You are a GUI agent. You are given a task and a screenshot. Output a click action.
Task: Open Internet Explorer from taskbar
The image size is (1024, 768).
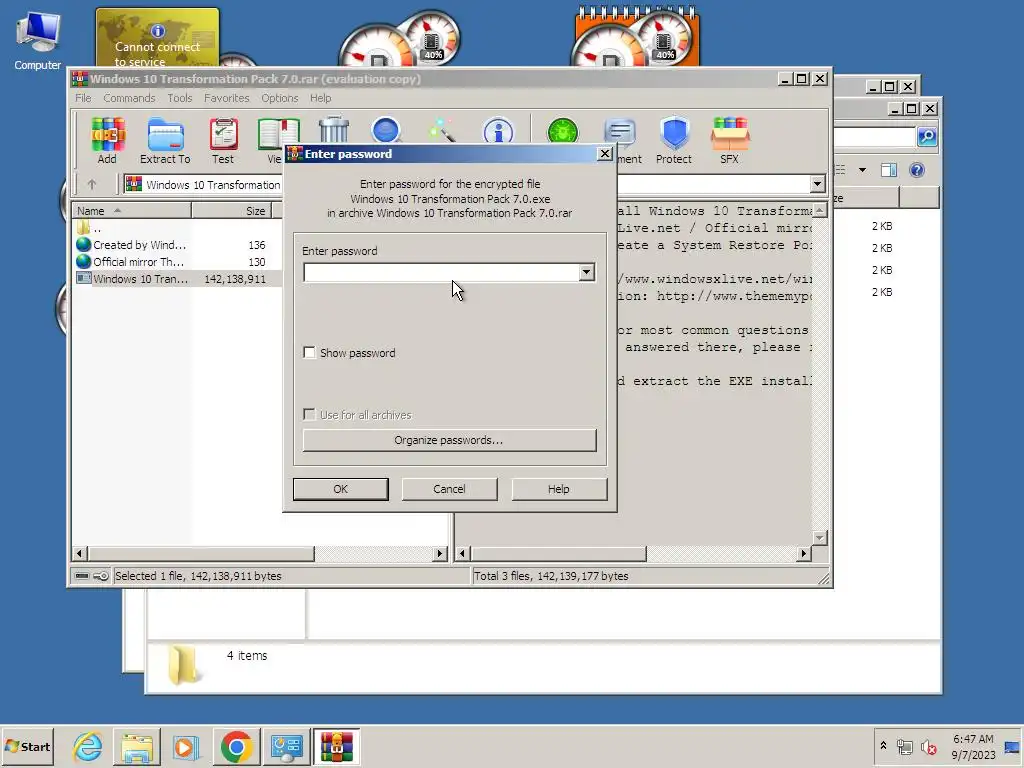click(88, 746)
